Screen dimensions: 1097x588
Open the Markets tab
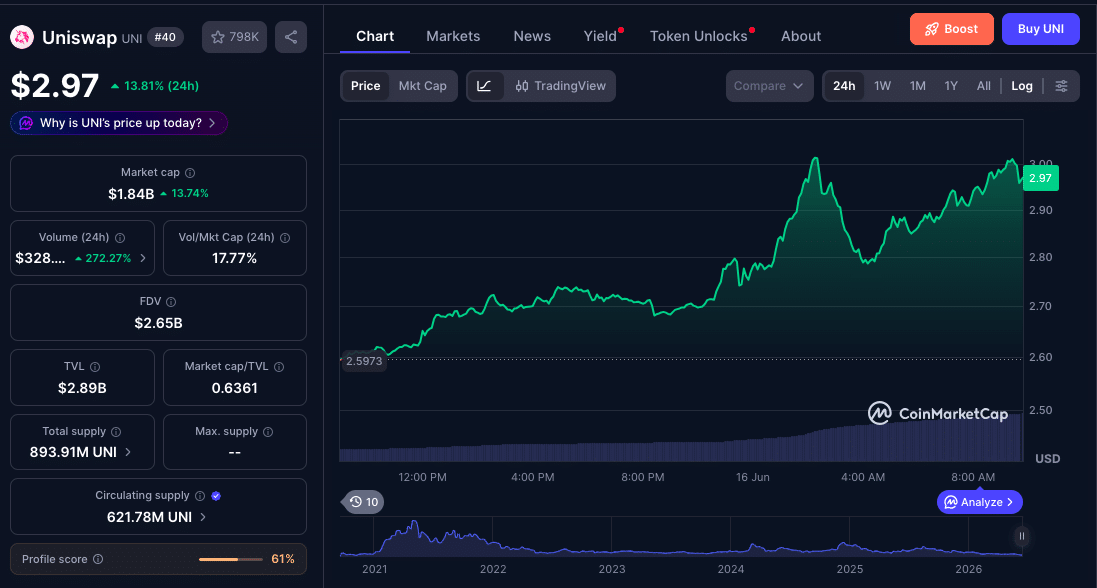pos(453,36)
